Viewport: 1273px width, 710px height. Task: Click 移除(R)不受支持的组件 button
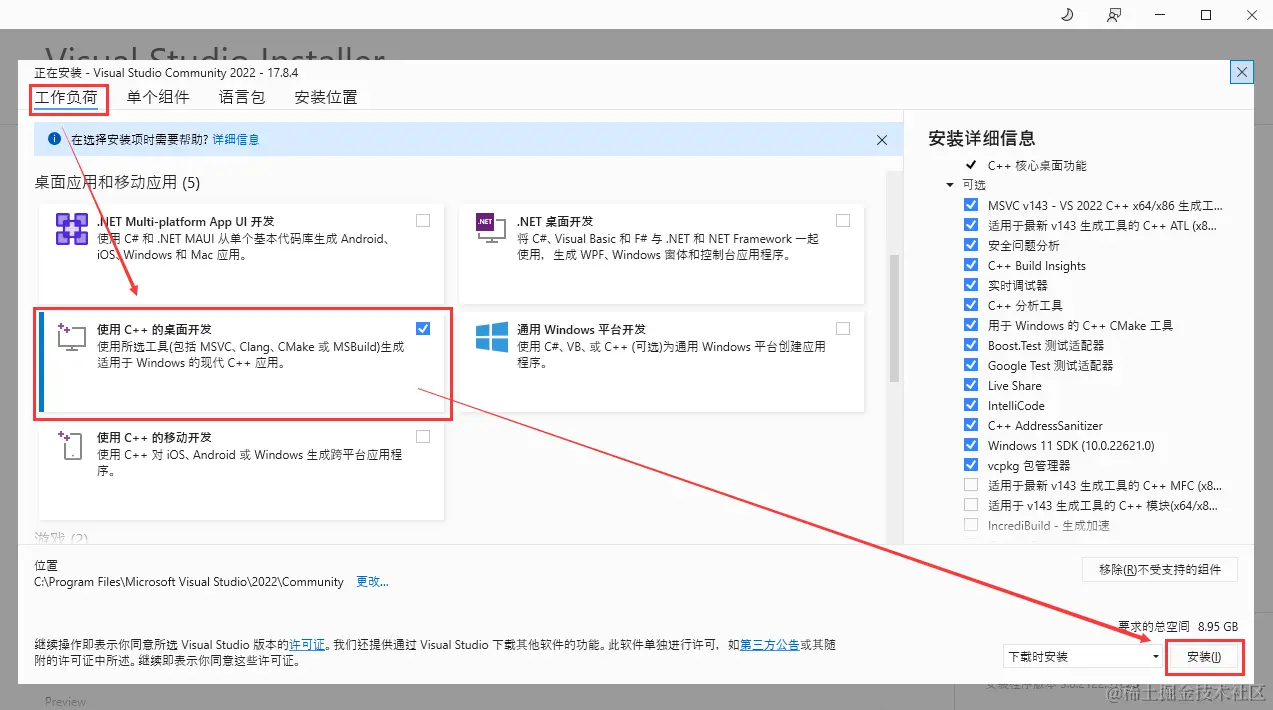click(x=1160, y=569)
